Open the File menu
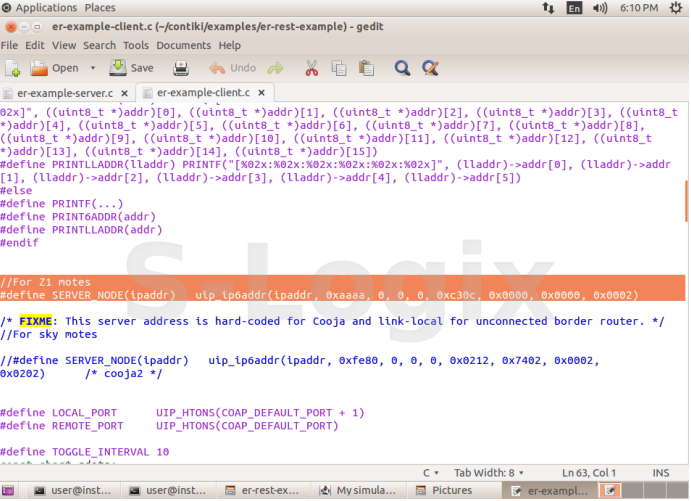Screen dimensions: 691x501 click(x=9, y=45)
